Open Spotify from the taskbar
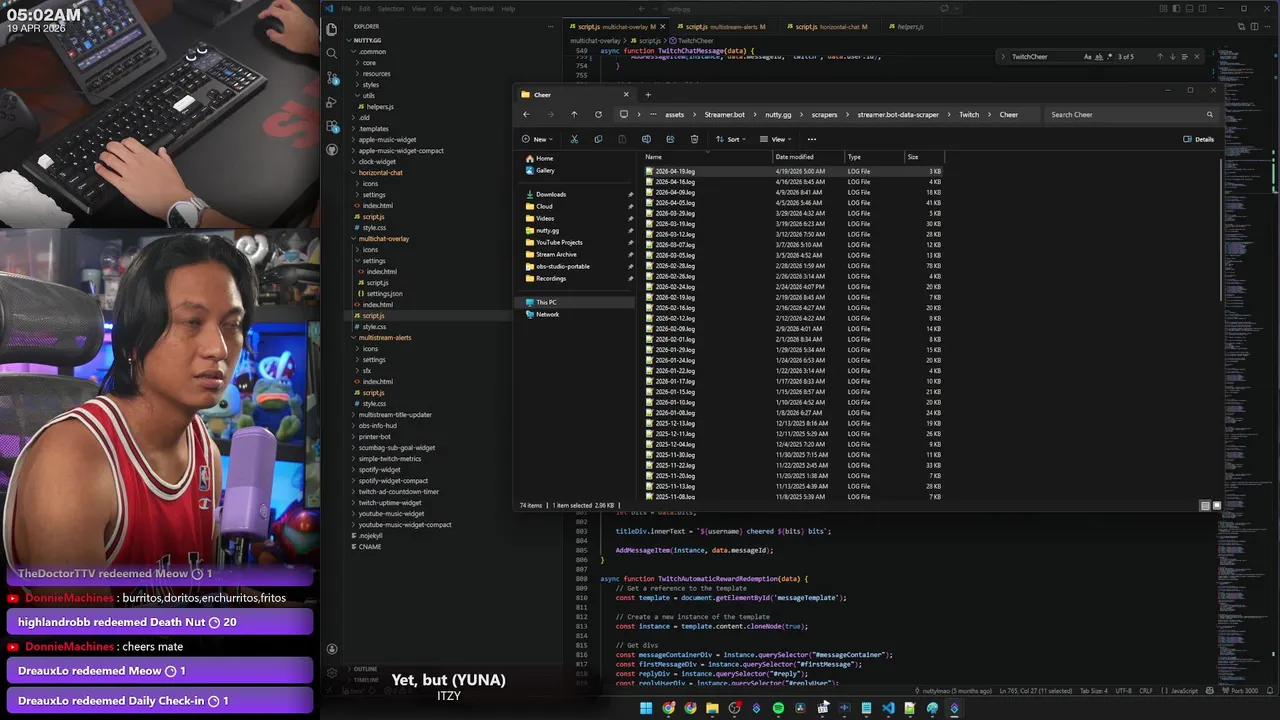 click(x=778, y=708)
